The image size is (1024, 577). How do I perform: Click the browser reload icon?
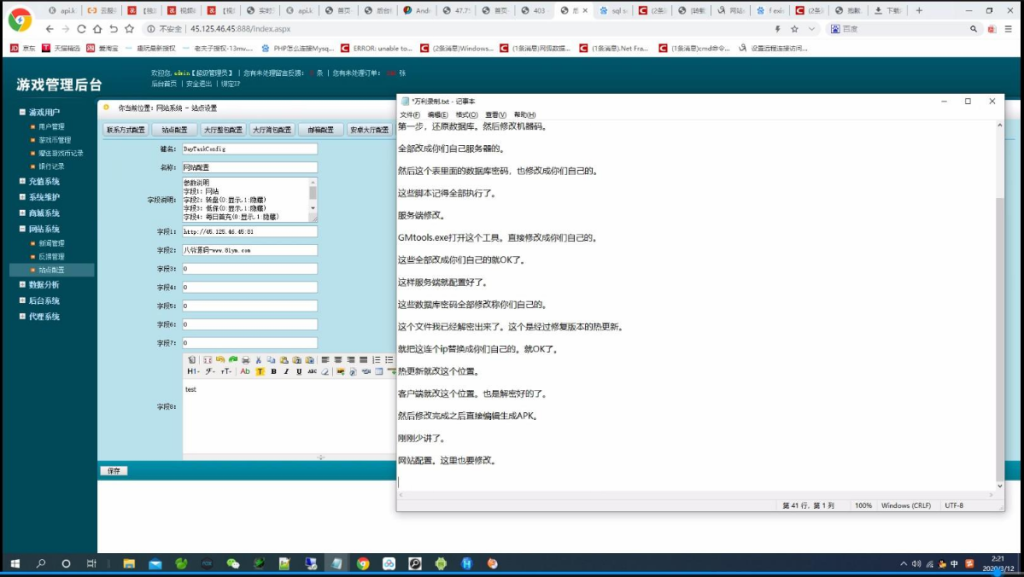point(81,29)
